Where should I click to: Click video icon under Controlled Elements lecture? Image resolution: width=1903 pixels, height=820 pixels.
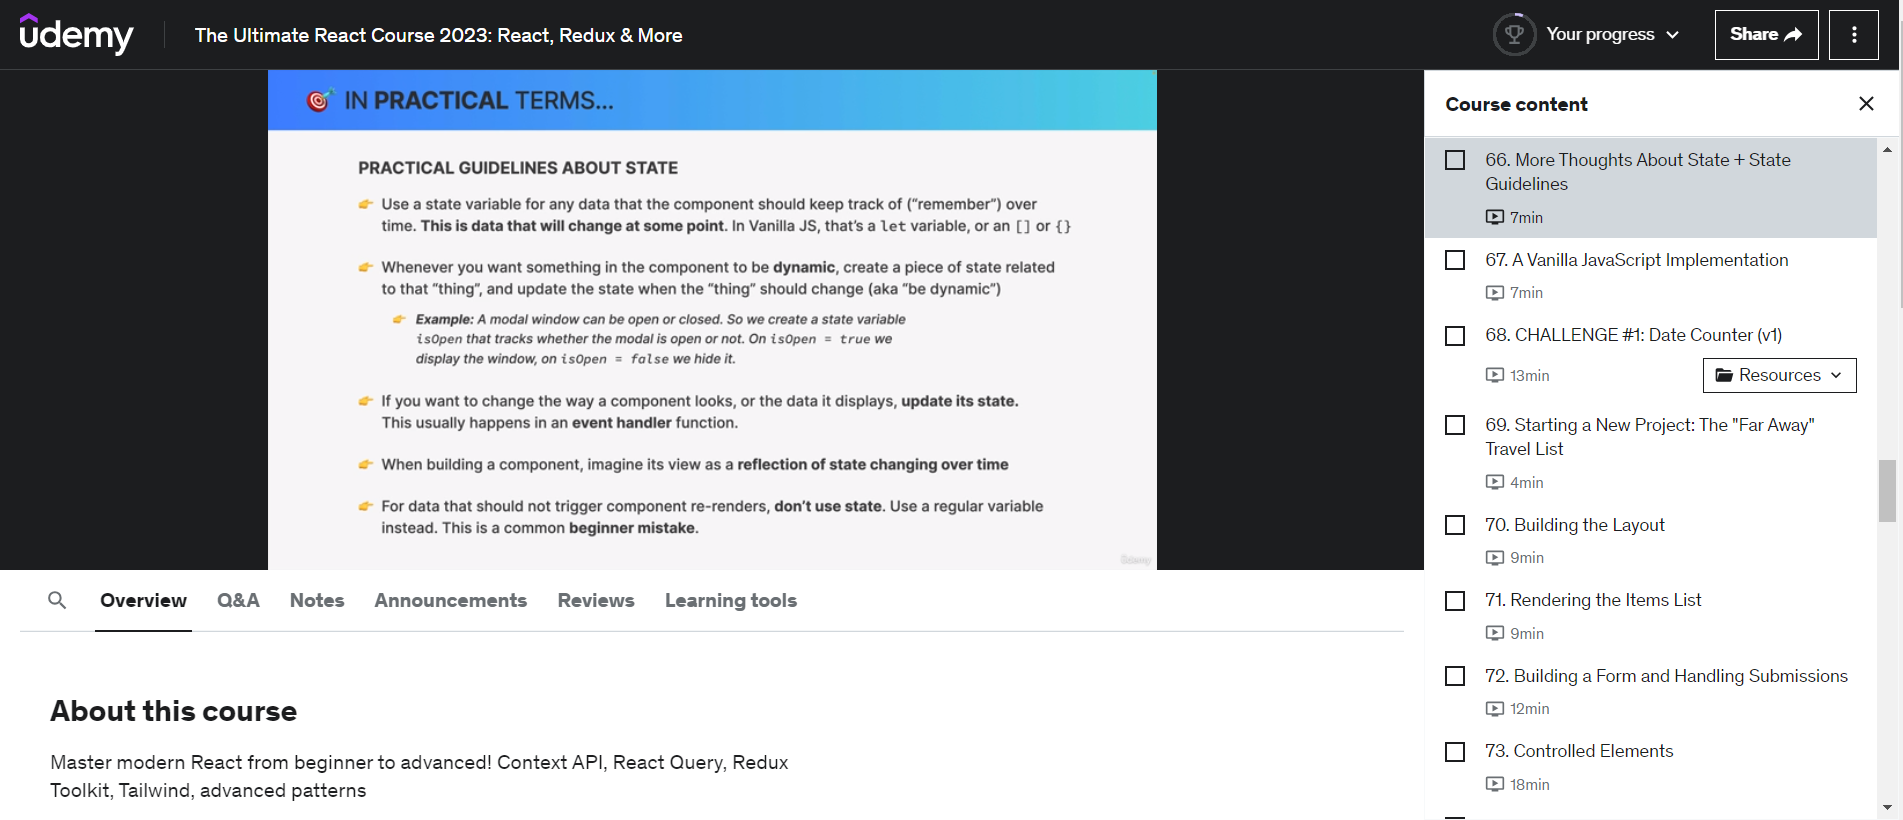click(x=1495, y=785)
